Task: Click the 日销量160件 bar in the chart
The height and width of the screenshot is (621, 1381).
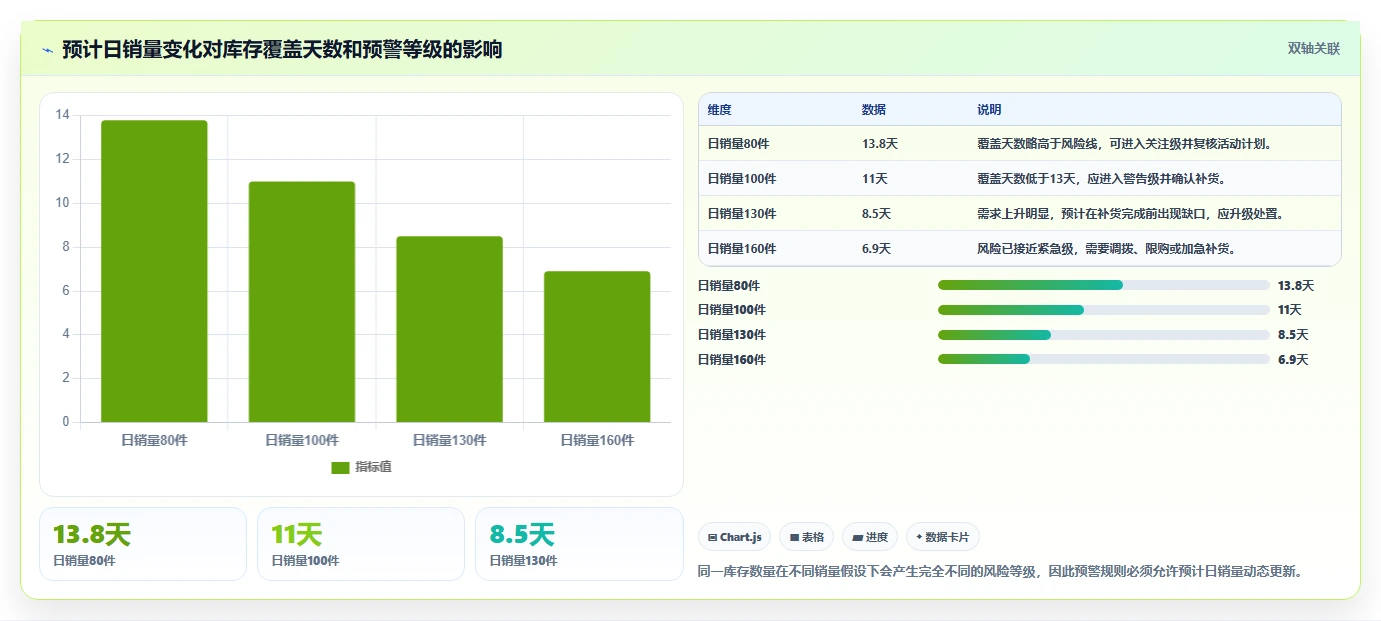Action: [x=597, y=347]
